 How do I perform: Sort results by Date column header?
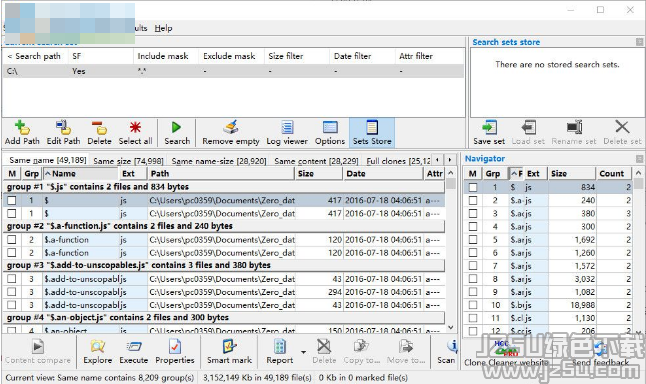point(384,173)
